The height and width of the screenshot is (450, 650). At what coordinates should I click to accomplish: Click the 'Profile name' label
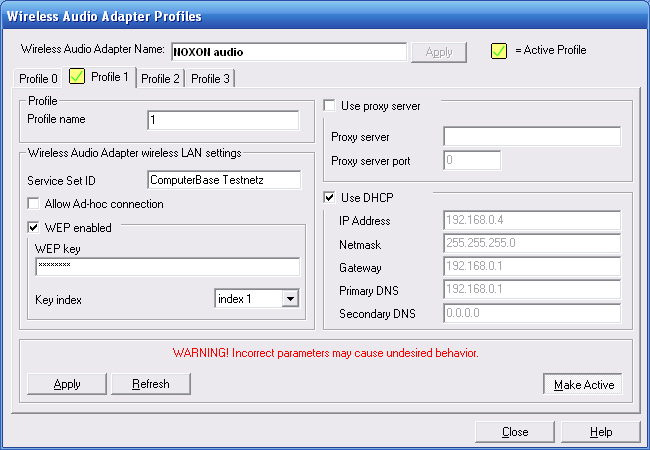coord(56,119)
